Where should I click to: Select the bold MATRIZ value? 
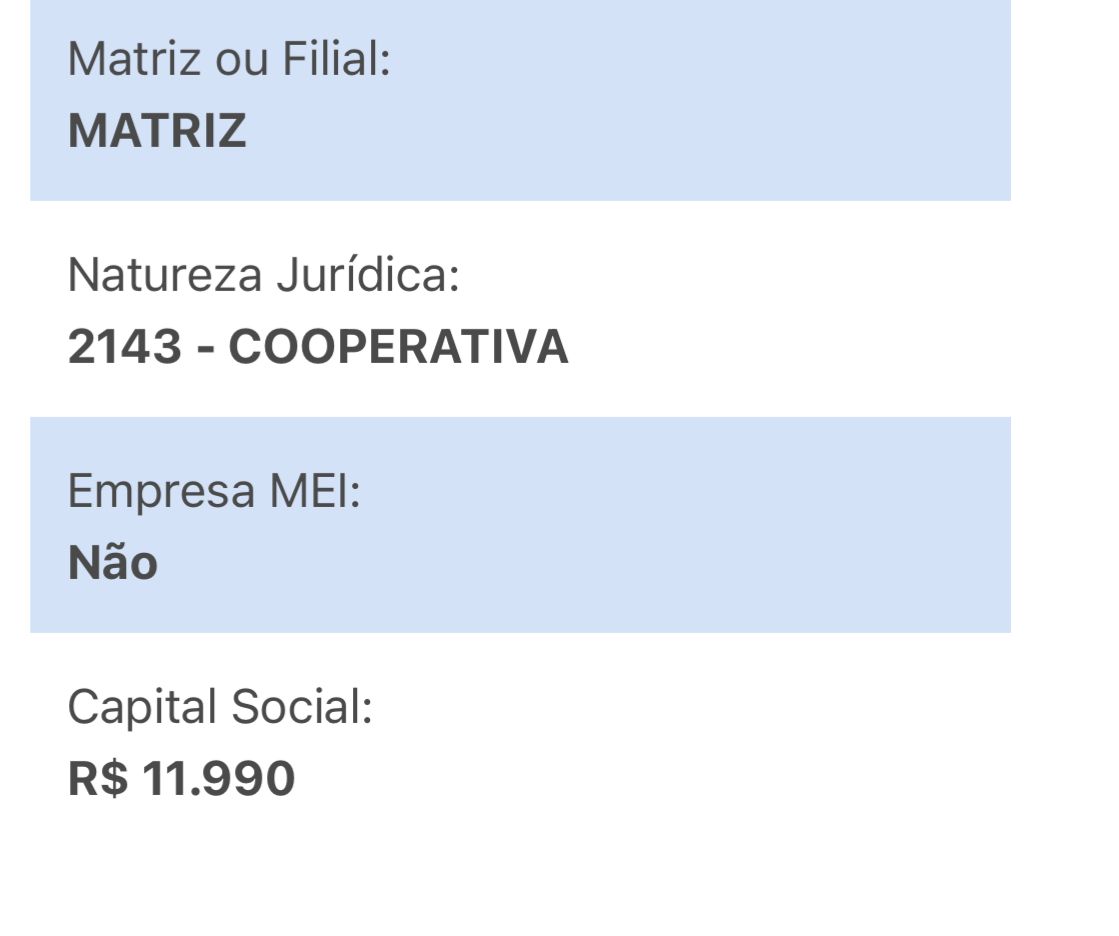pos(157,131)
